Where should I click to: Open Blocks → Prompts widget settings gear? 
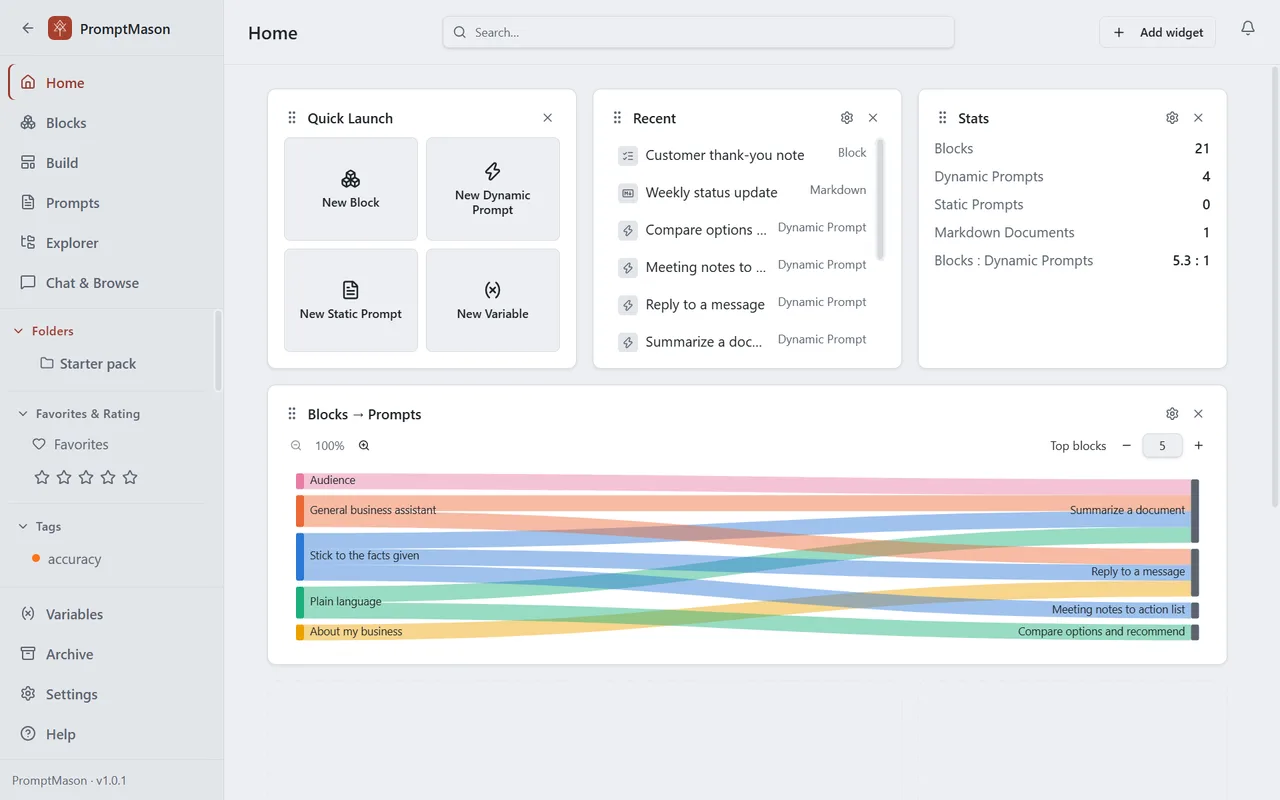click(x=1172, y=414)
